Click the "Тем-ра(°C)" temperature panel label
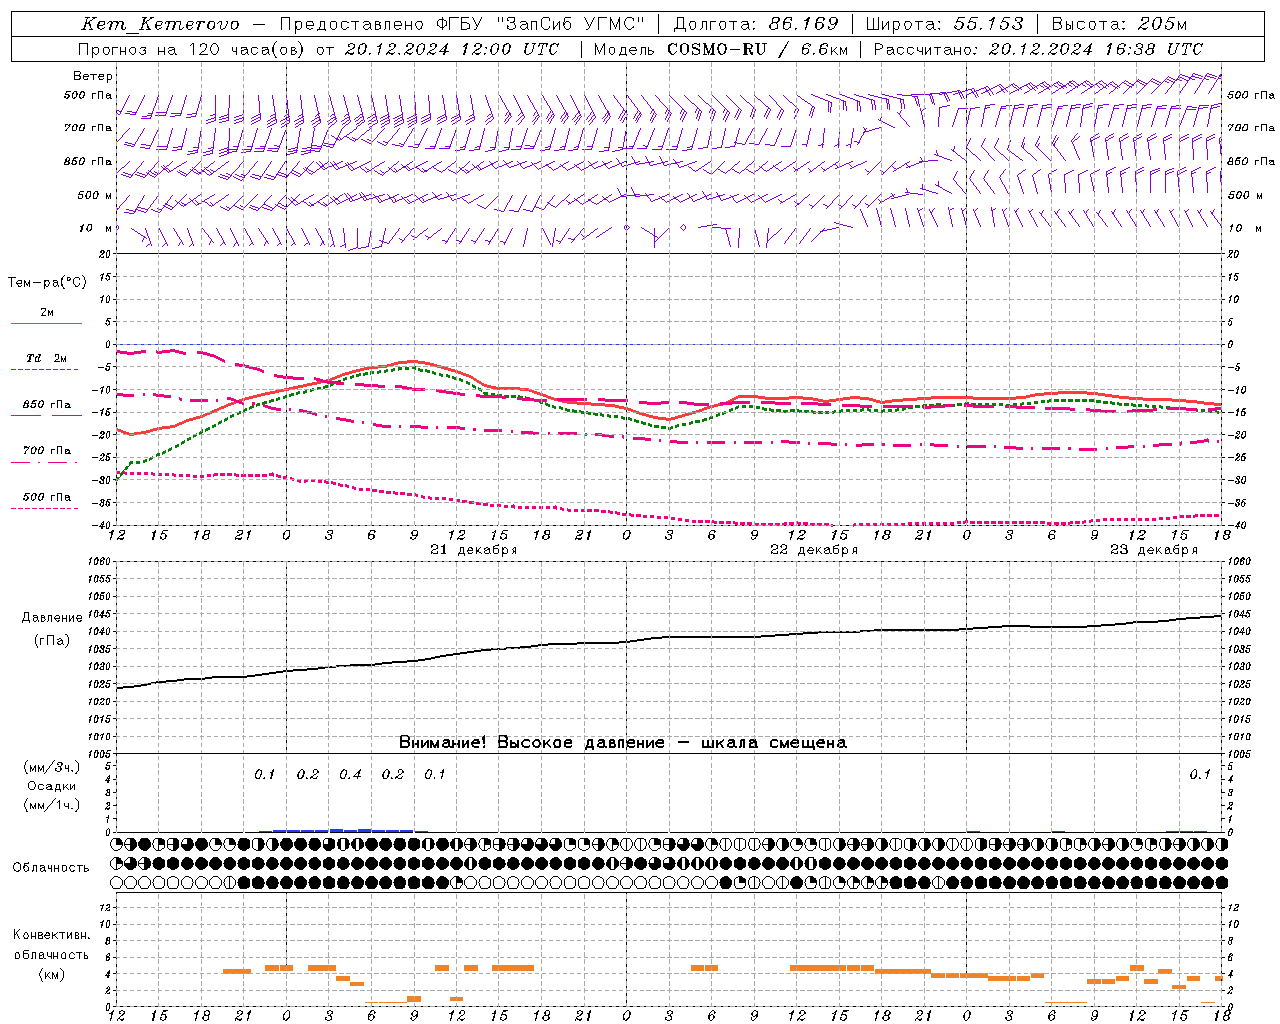The width and height of the screenshot is (1280, 1024). 47,283
